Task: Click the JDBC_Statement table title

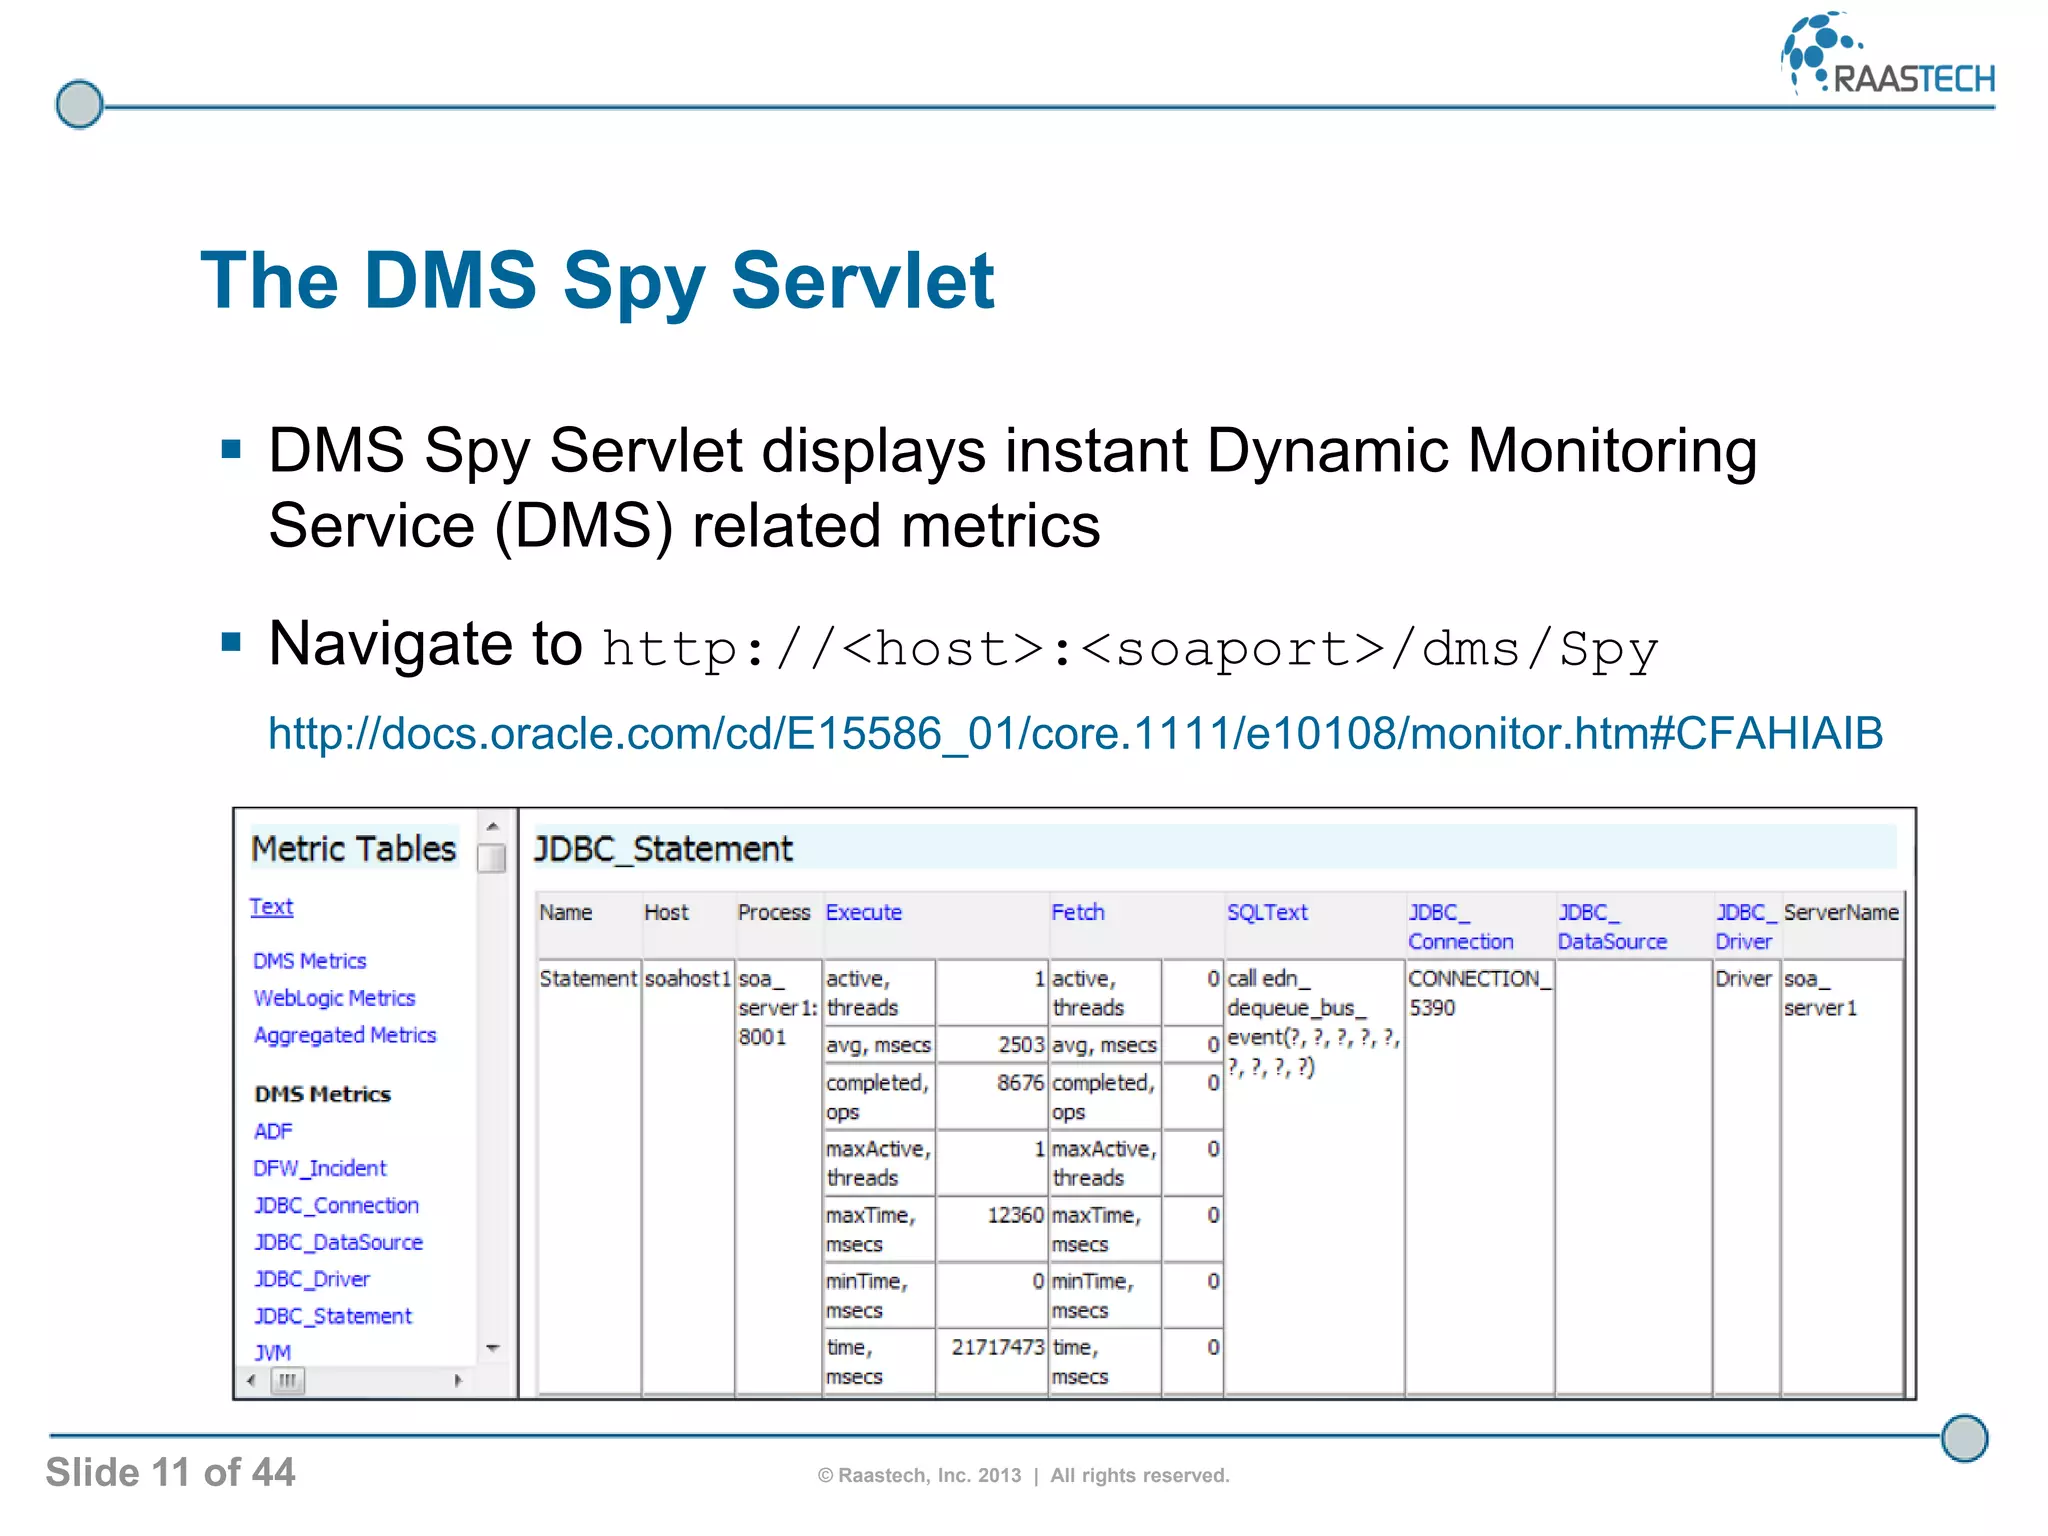Action: [663, 849]
